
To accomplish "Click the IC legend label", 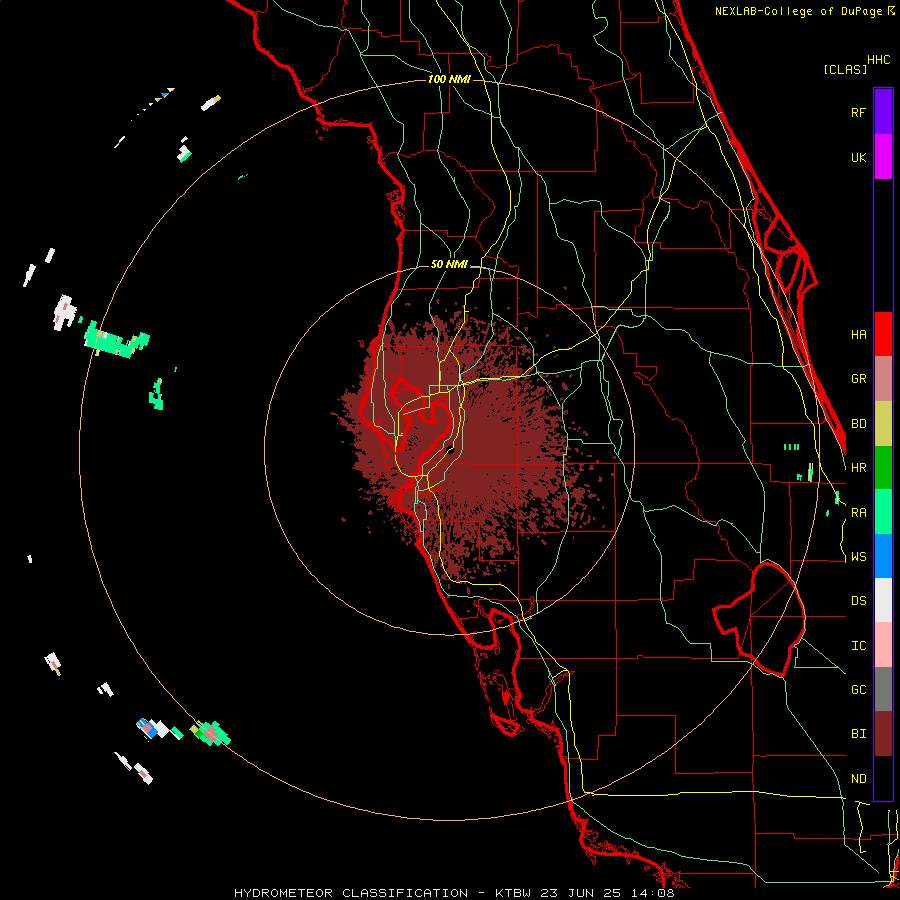I will click(858, 646).
